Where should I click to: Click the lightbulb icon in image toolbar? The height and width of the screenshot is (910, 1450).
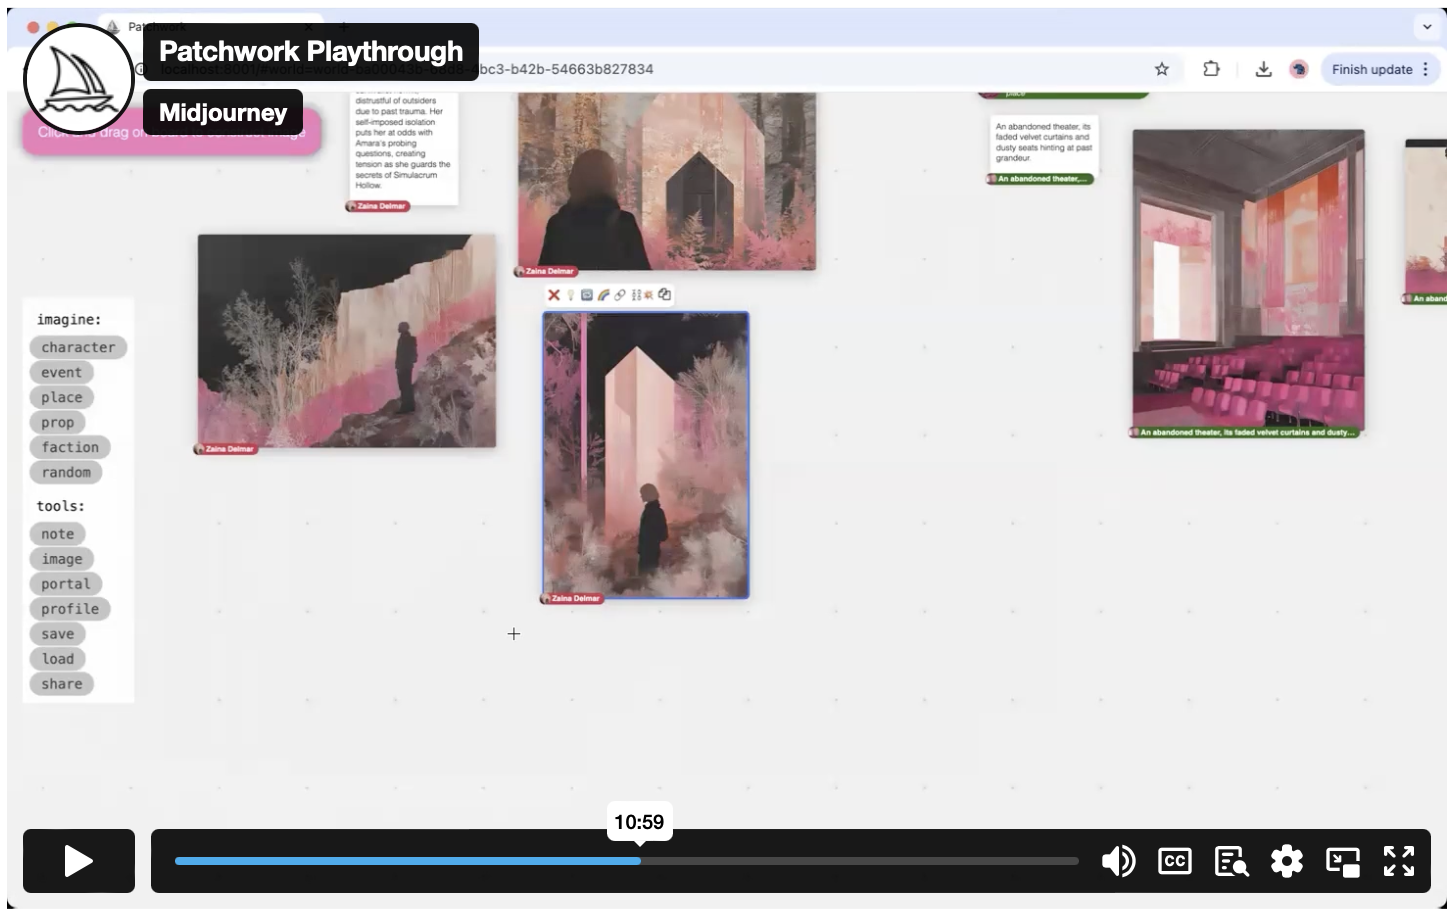click(571, 295)
